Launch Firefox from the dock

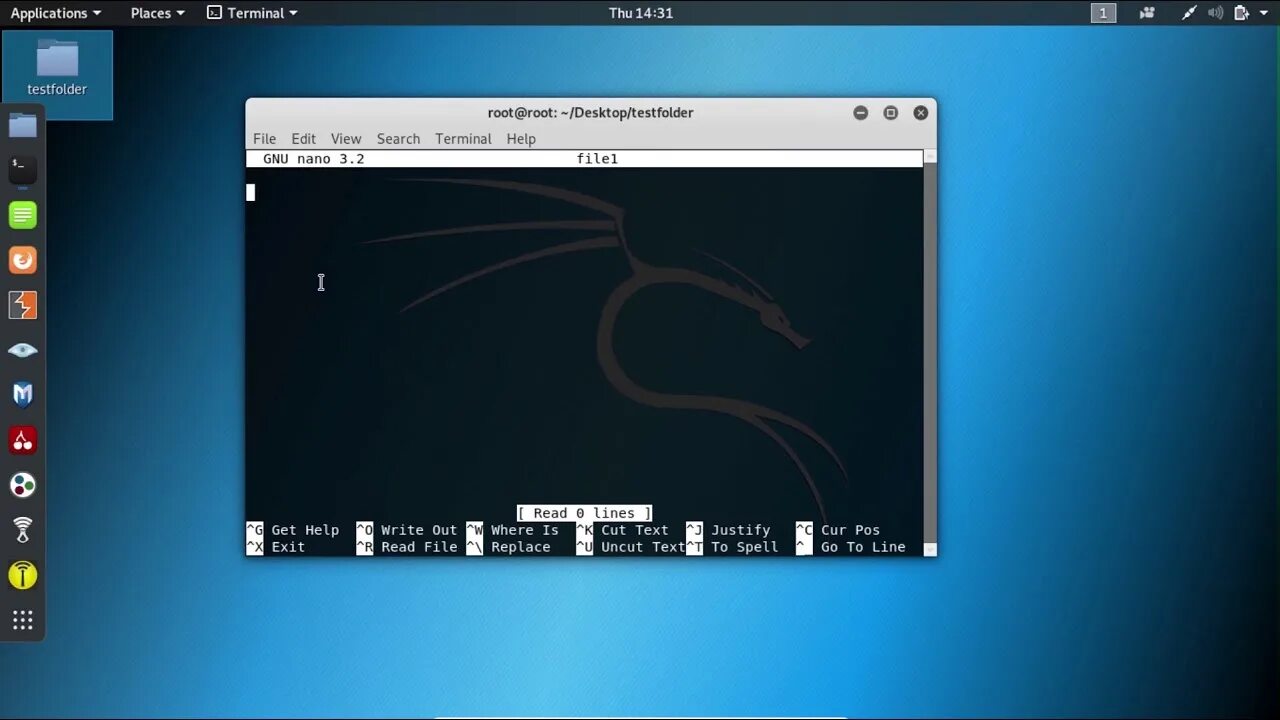(x=22, y=260)
